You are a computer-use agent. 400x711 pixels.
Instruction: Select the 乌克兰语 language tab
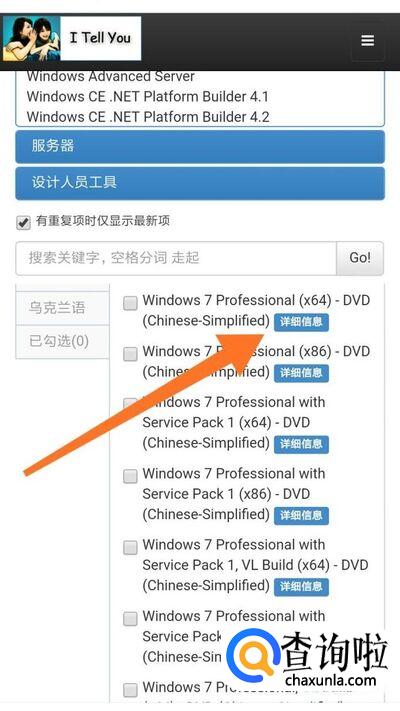click(x=63, y=308)
